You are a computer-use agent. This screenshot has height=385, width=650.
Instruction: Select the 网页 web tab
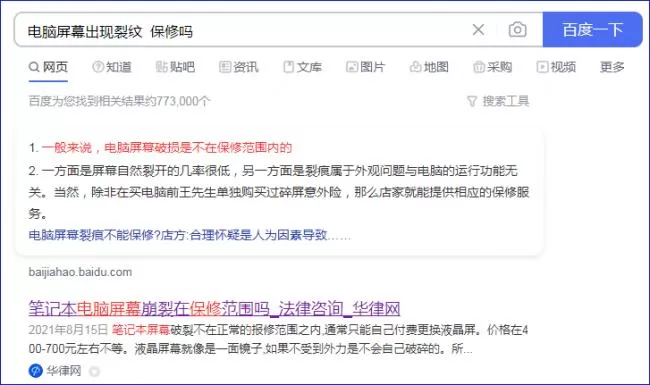[x=49, y=67]
